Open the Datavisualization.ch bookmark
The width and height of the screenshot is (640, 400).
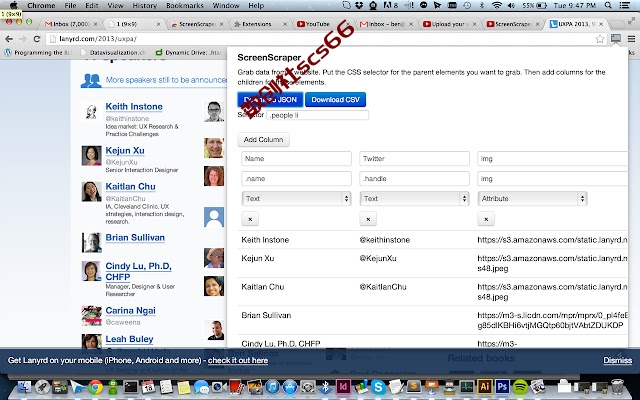click(x=113, y=53)
